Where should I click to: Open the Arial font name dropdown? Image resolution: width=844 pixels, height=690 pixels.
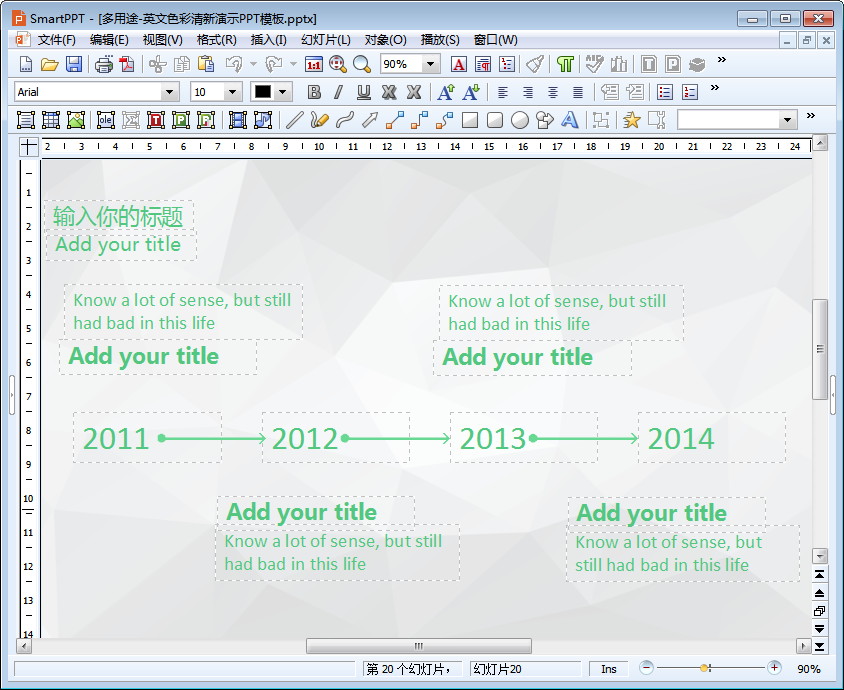pyautogui.click(x=170, y=92)
